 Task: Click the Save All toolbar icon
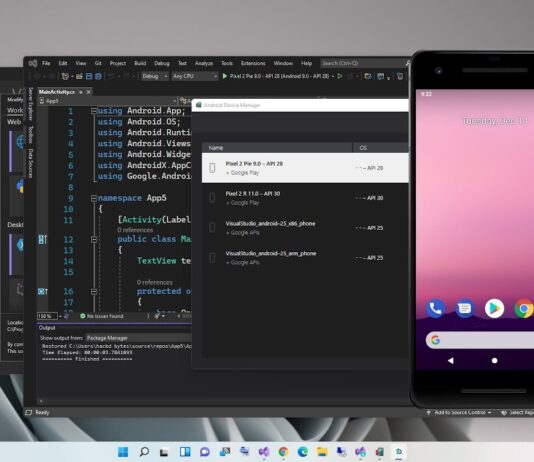pos(98,76)
